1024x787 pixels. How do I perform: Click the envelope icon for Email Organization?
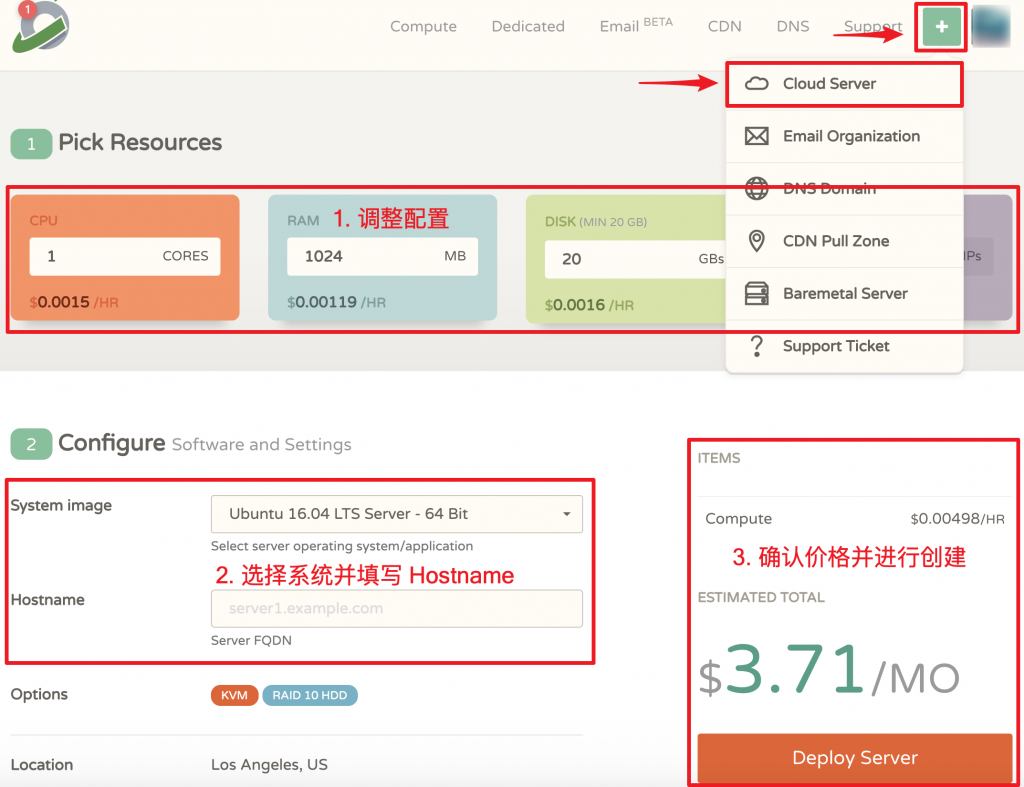pos(756,136)
